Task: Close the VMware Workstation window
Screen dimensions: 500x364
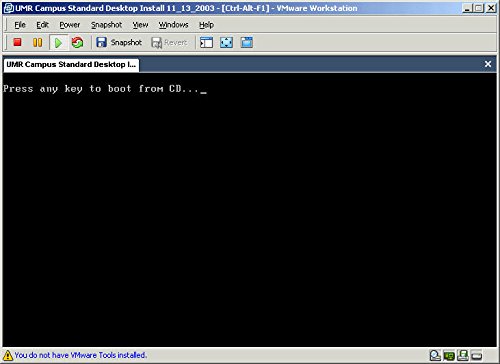Action: tap(491, 8)
